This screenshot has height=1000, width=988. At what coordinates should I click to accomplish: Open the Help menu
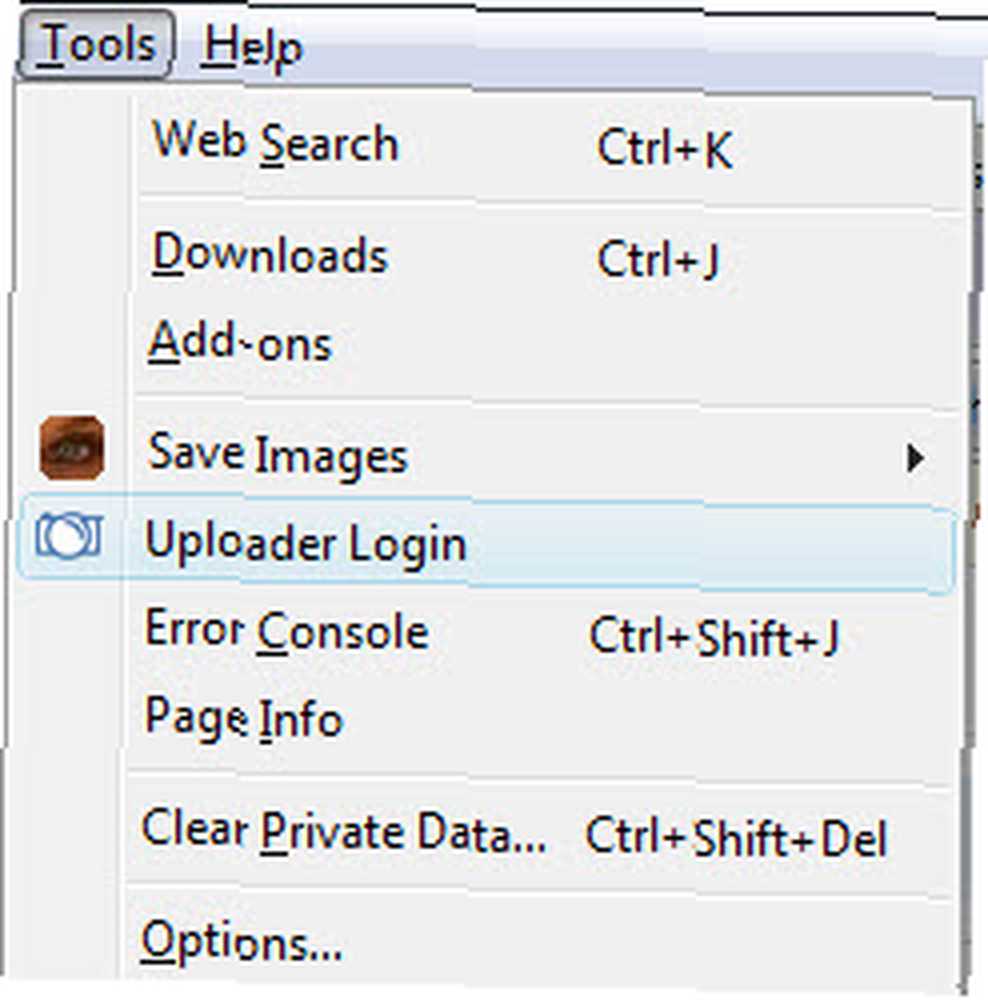[252, 46]
